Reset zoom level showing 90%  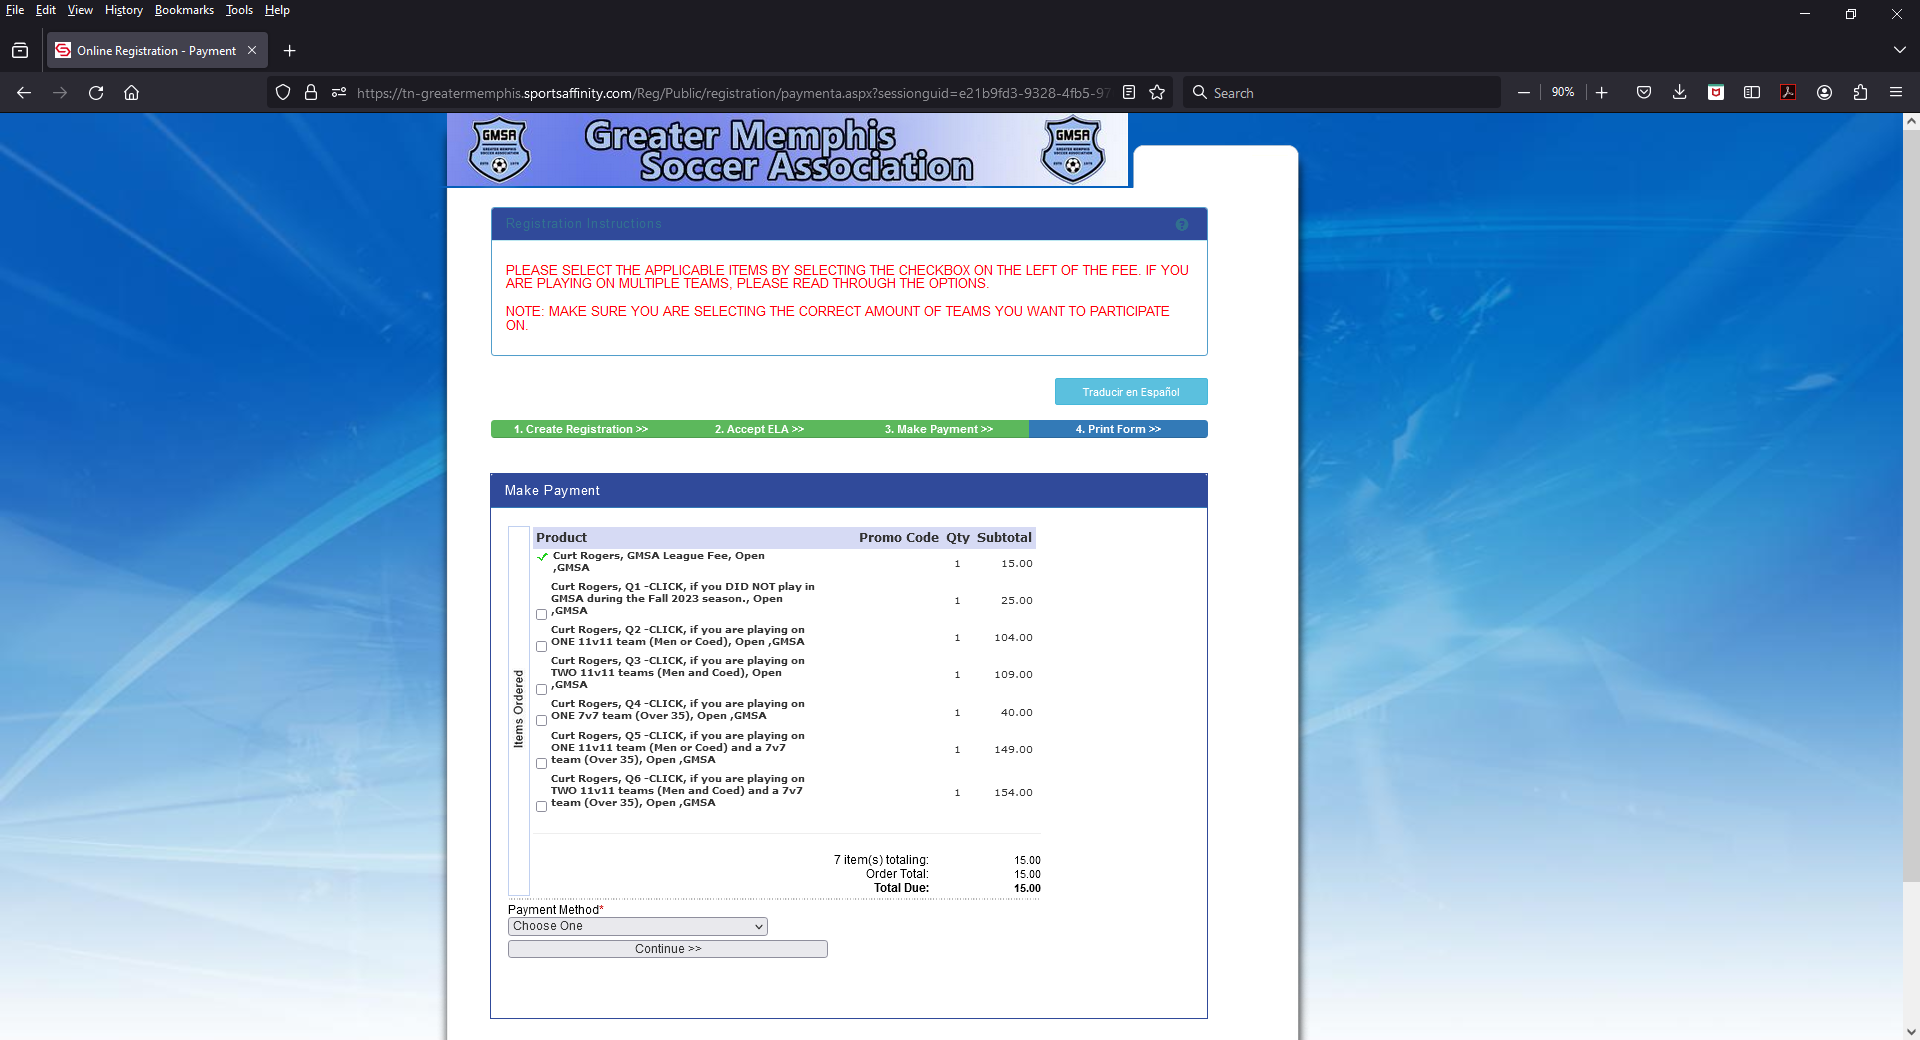tap(1563, 93)
